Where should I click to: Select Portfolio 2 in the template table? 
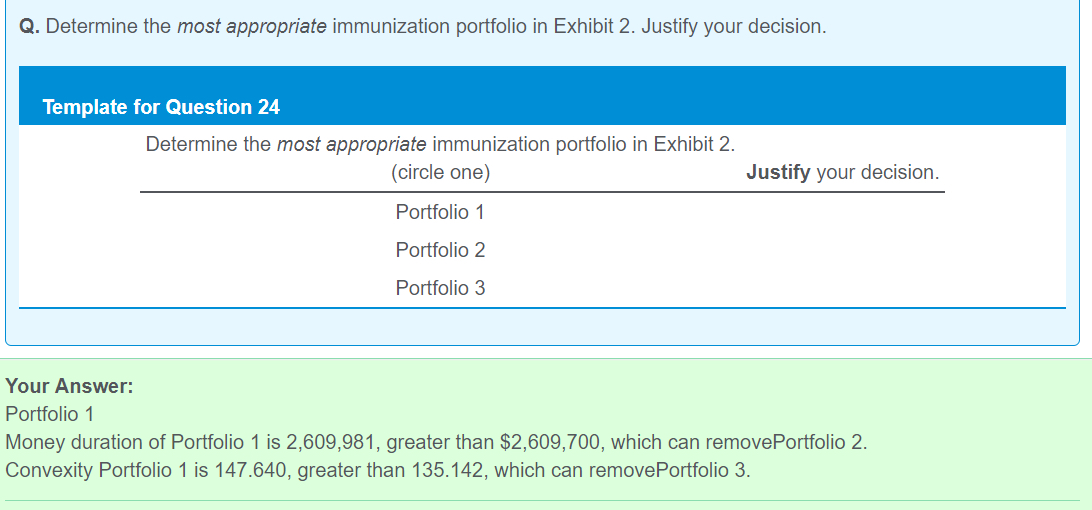coord(440,250)
